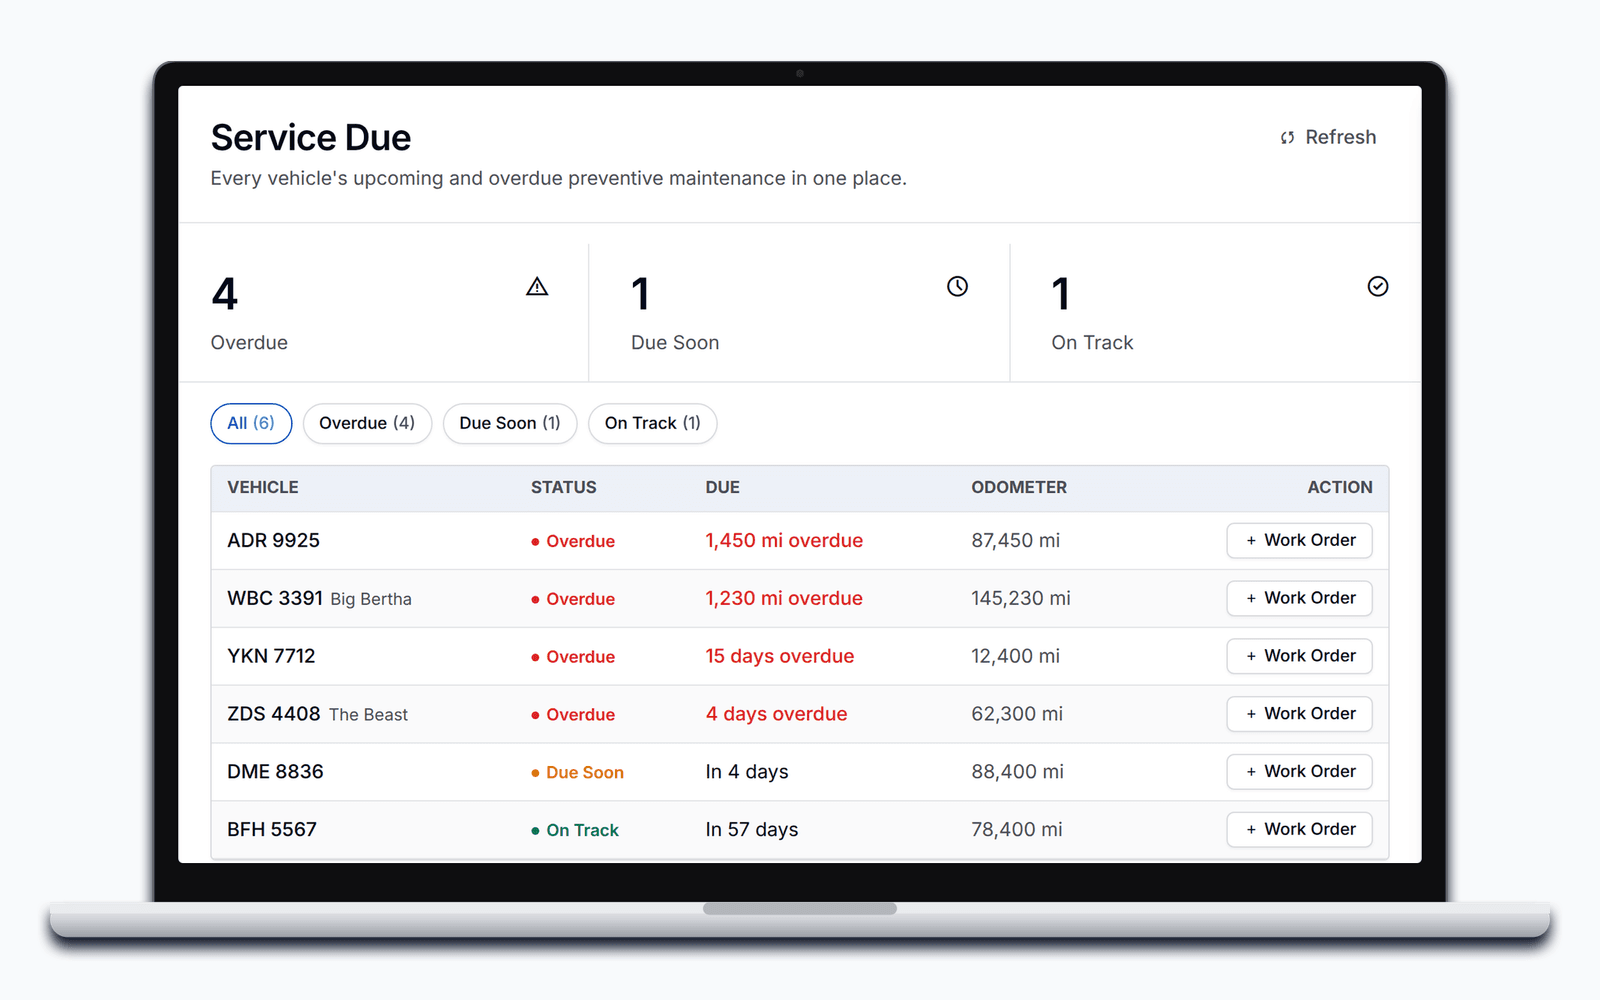
Task: Click the preventive maintenance subtitle text
Action: click(x=559, y=179)
